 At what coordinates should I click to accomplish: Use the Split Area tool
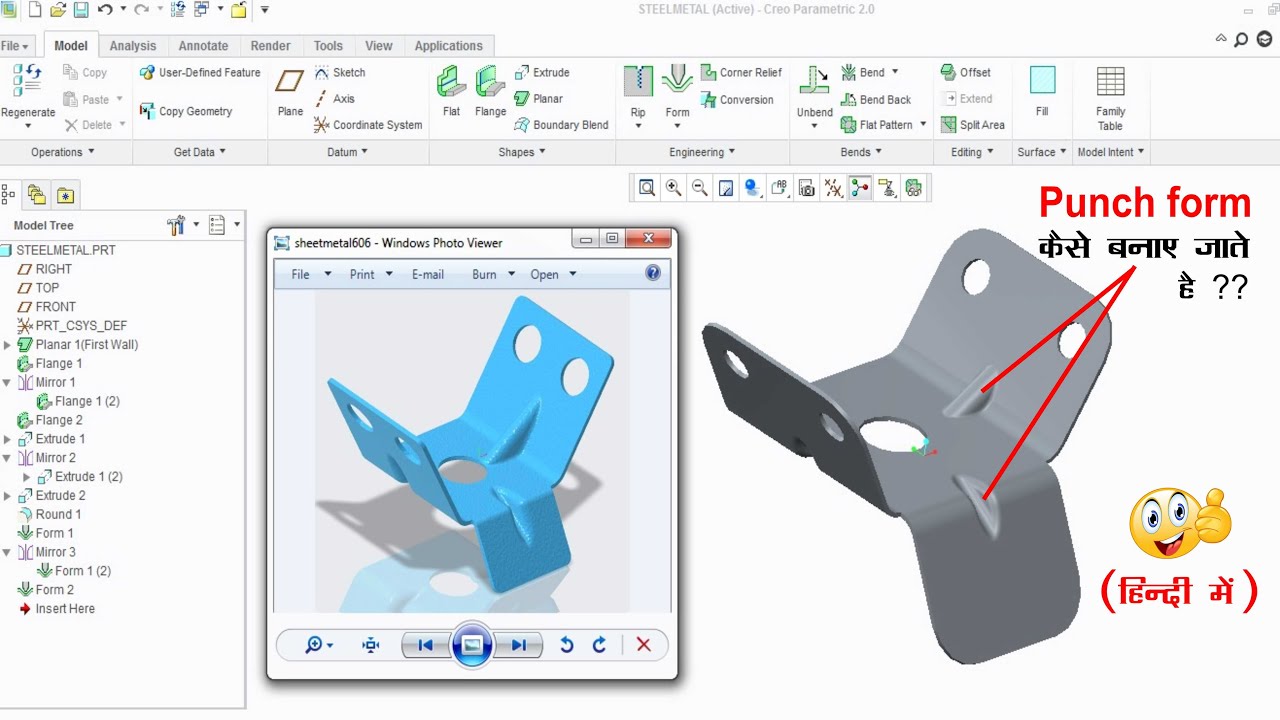(x=973, y=125)
